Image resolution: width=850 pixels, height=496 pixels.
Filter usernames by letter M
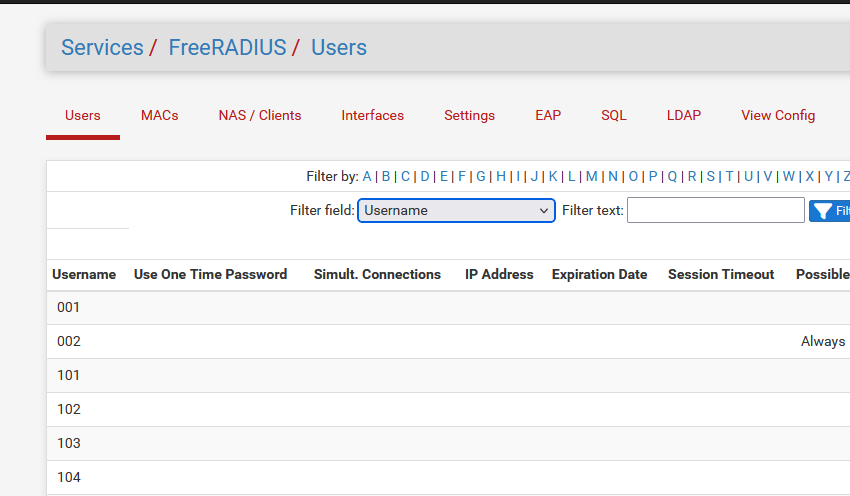pyautogui.click(x=591, y=177)
